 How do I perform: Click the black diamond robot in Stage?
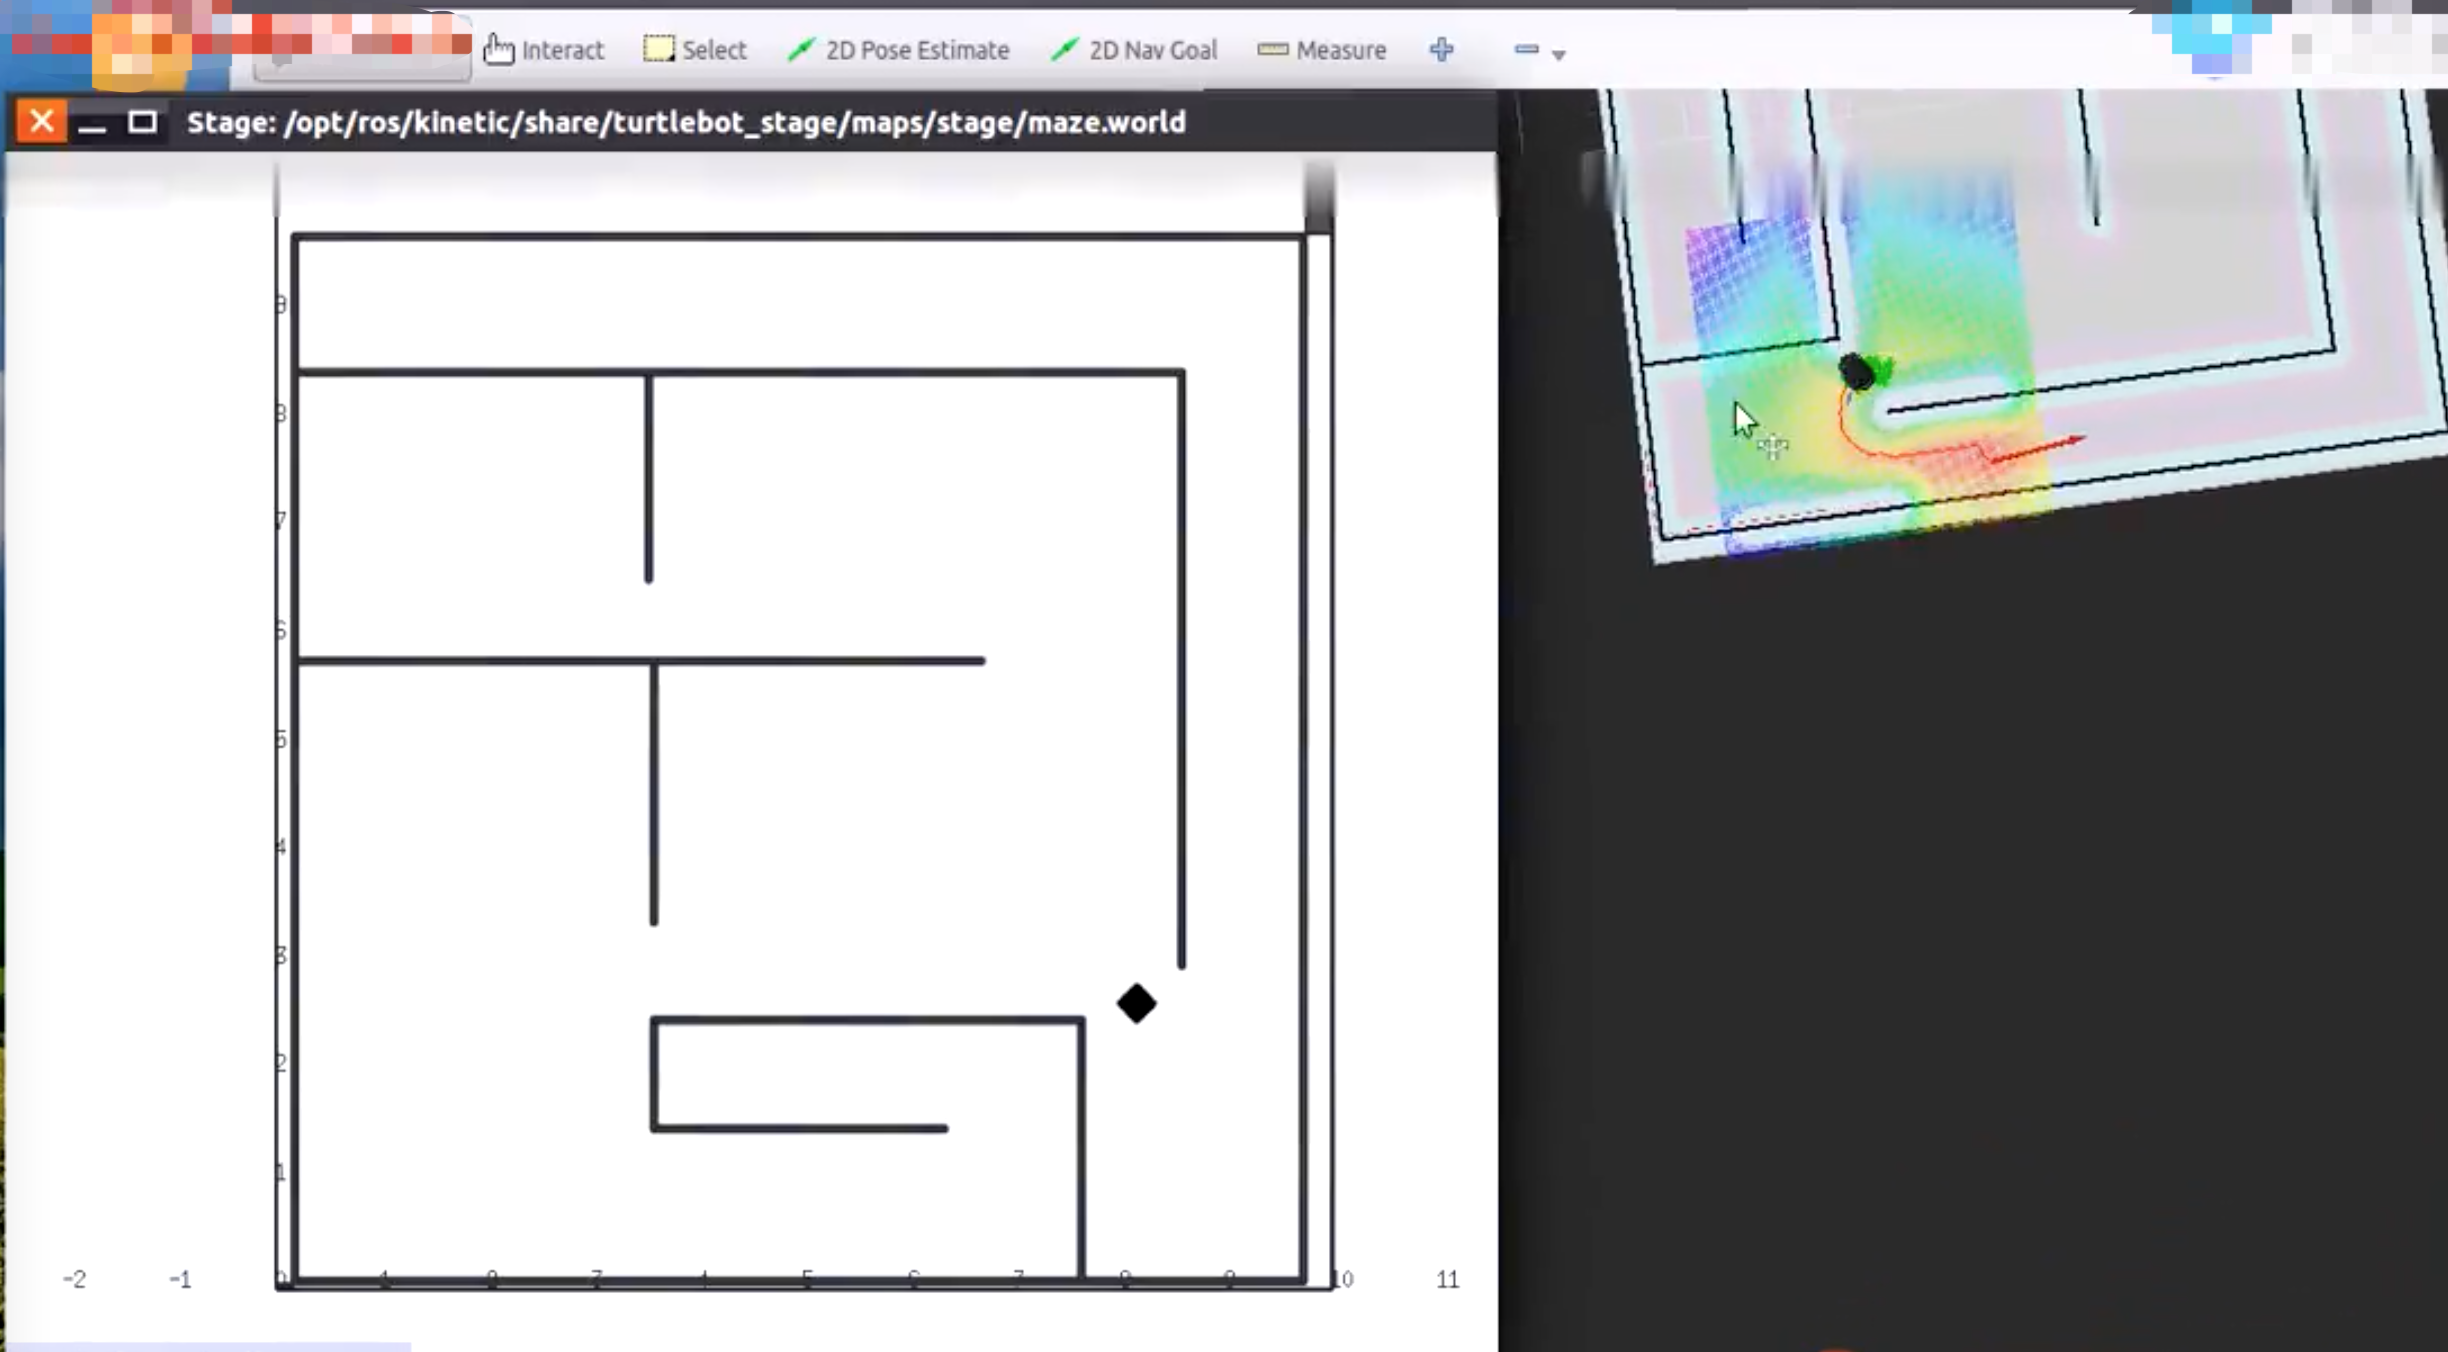(x=1136, y=1003)
